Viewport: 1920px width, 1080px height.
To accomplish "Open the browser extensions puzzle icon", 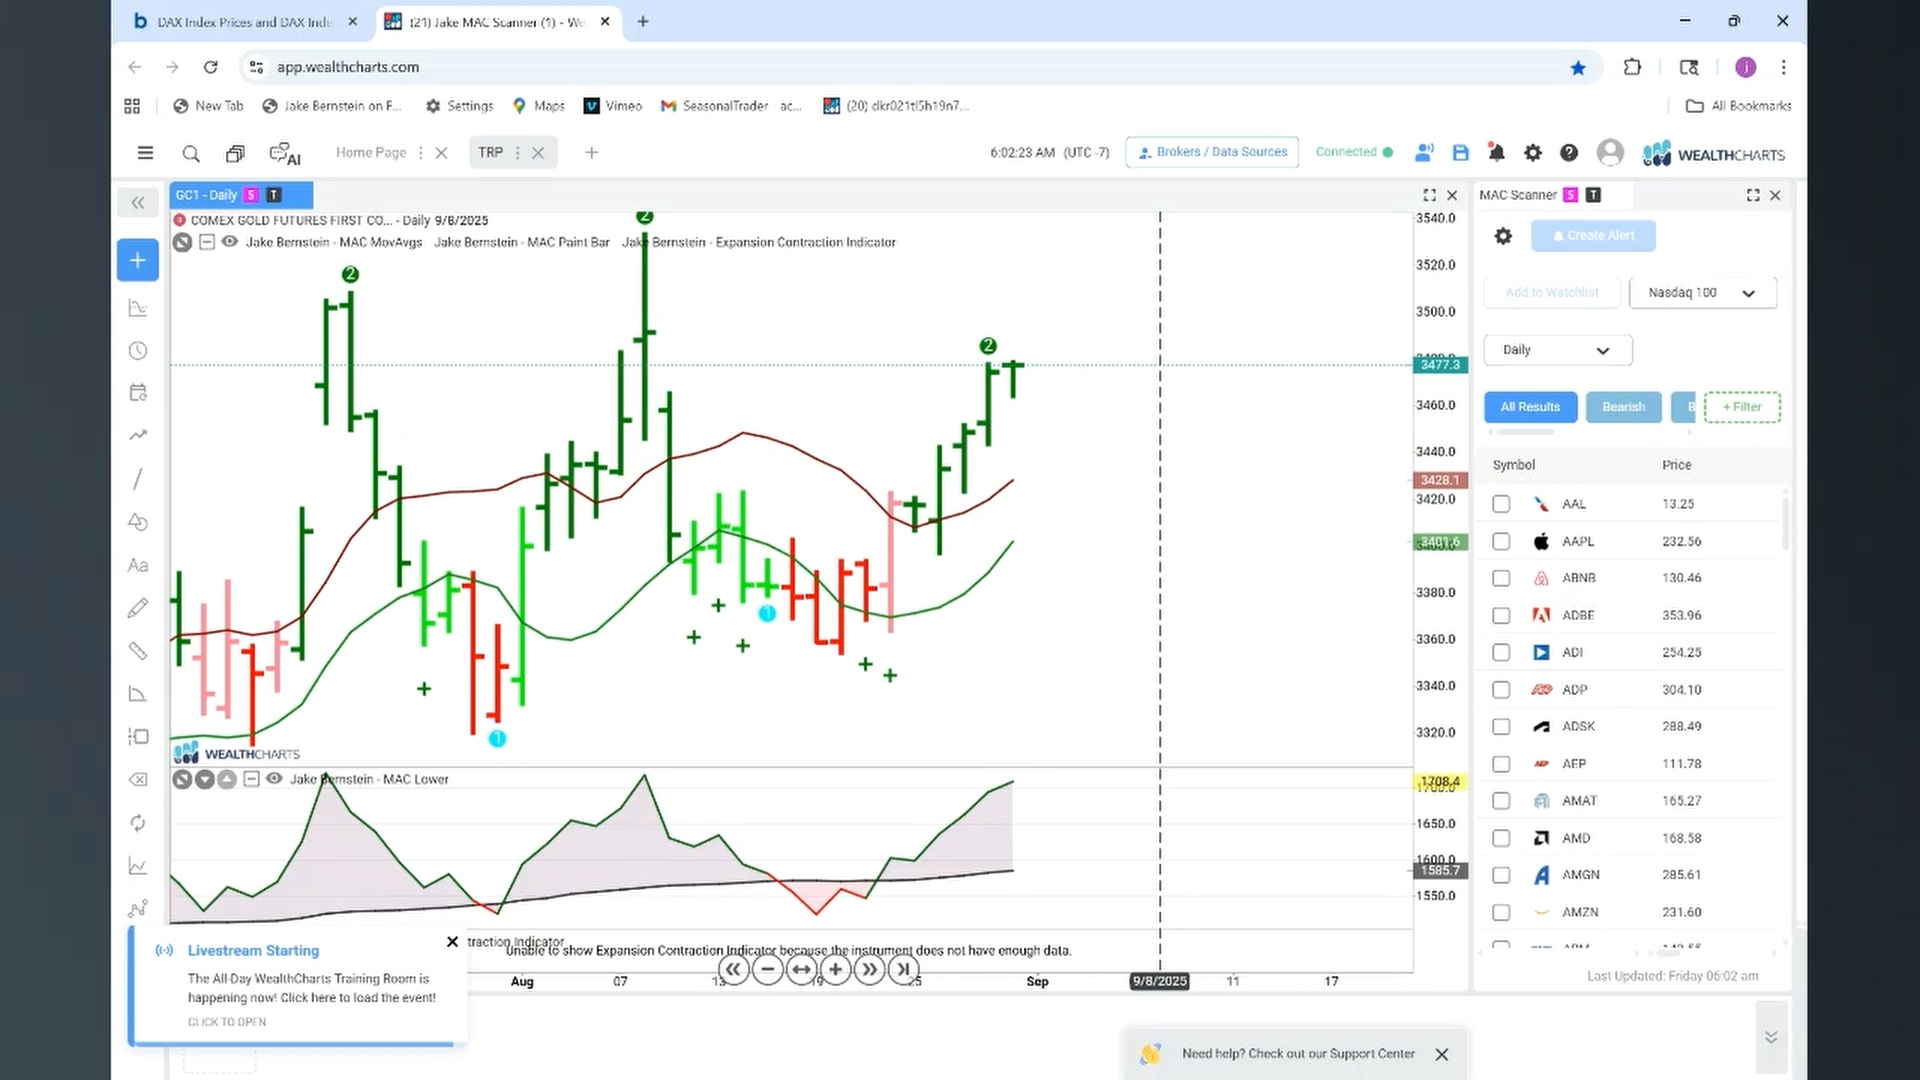I will tap(1632, 67).
